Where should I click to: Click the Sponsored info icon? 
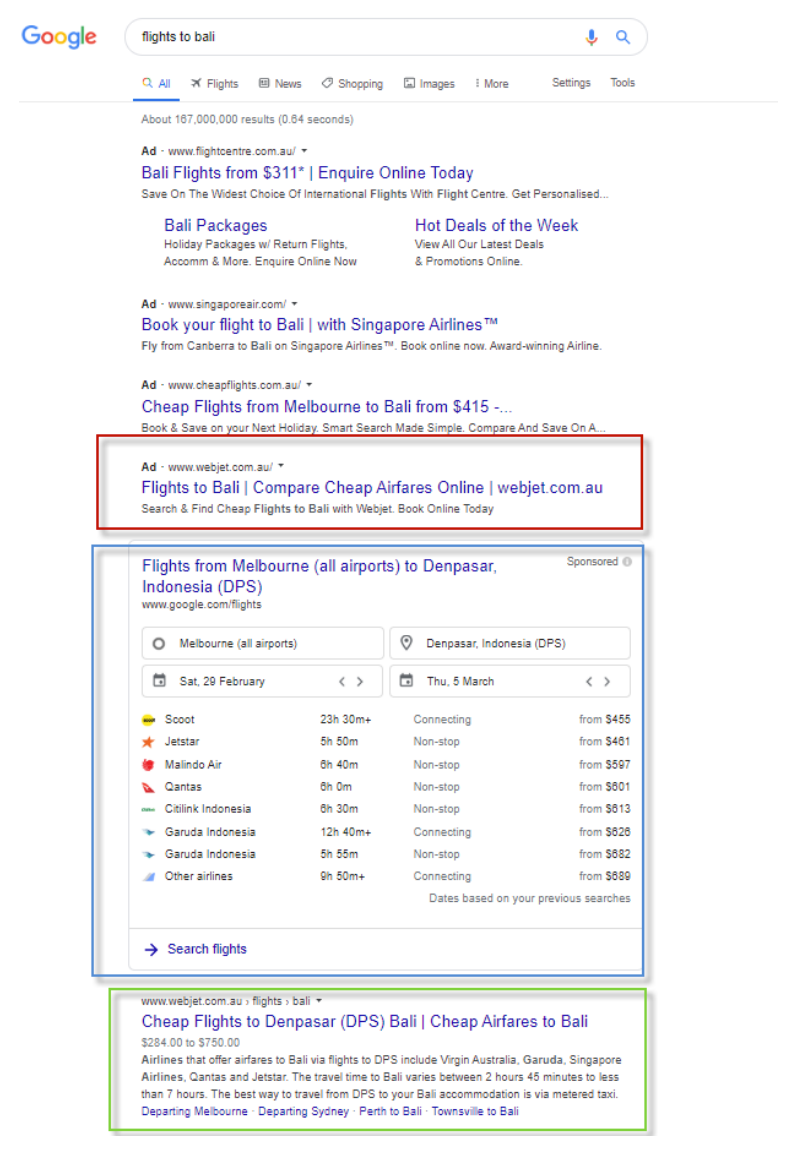pos(627,562)
